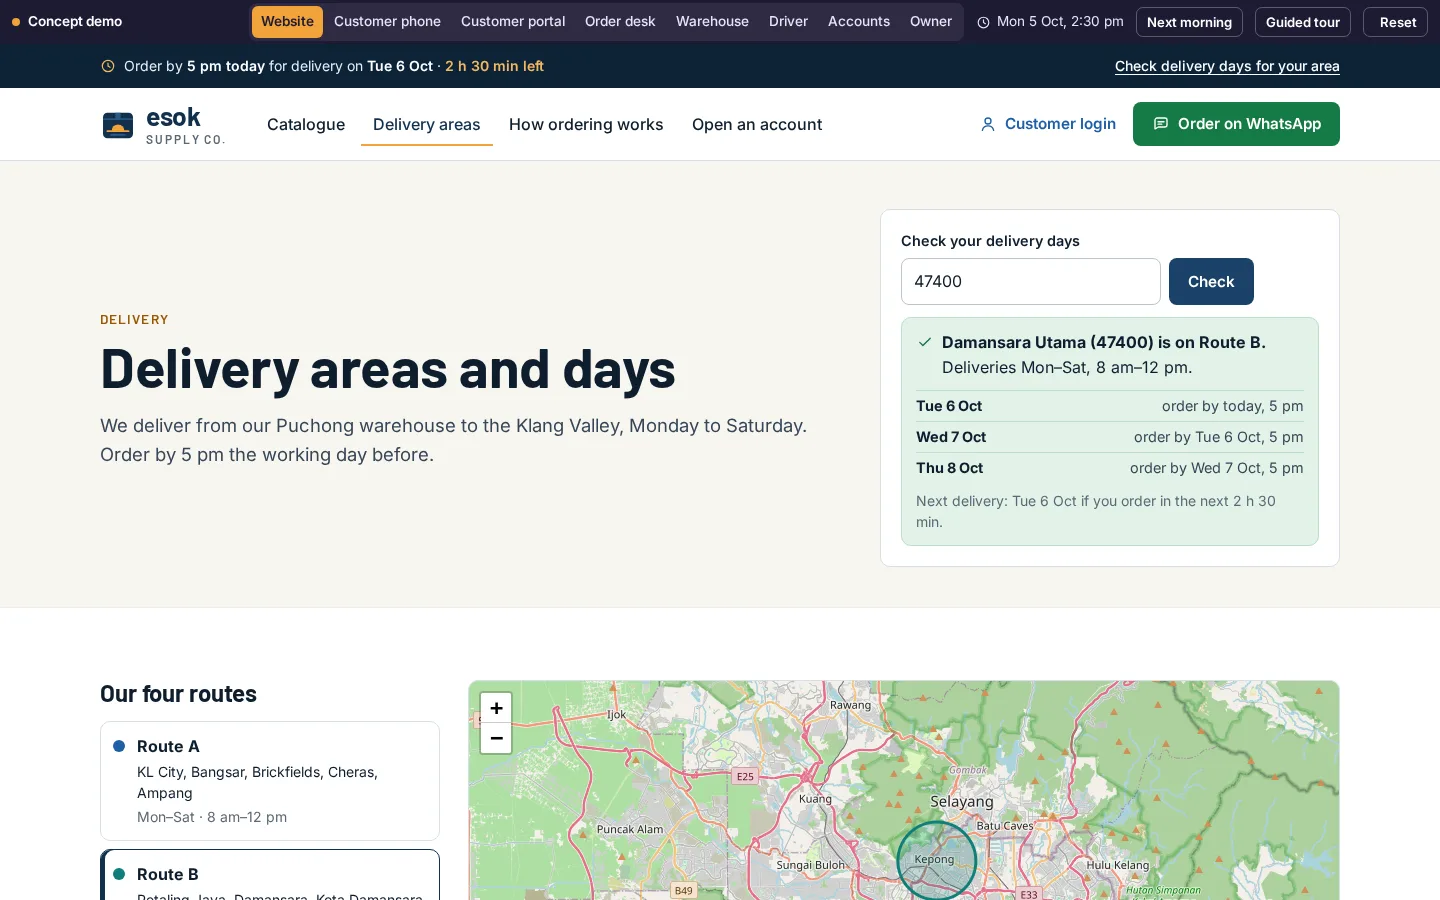
Task: Click the 2 h 30 min left countdown
Action: [494, 66]
